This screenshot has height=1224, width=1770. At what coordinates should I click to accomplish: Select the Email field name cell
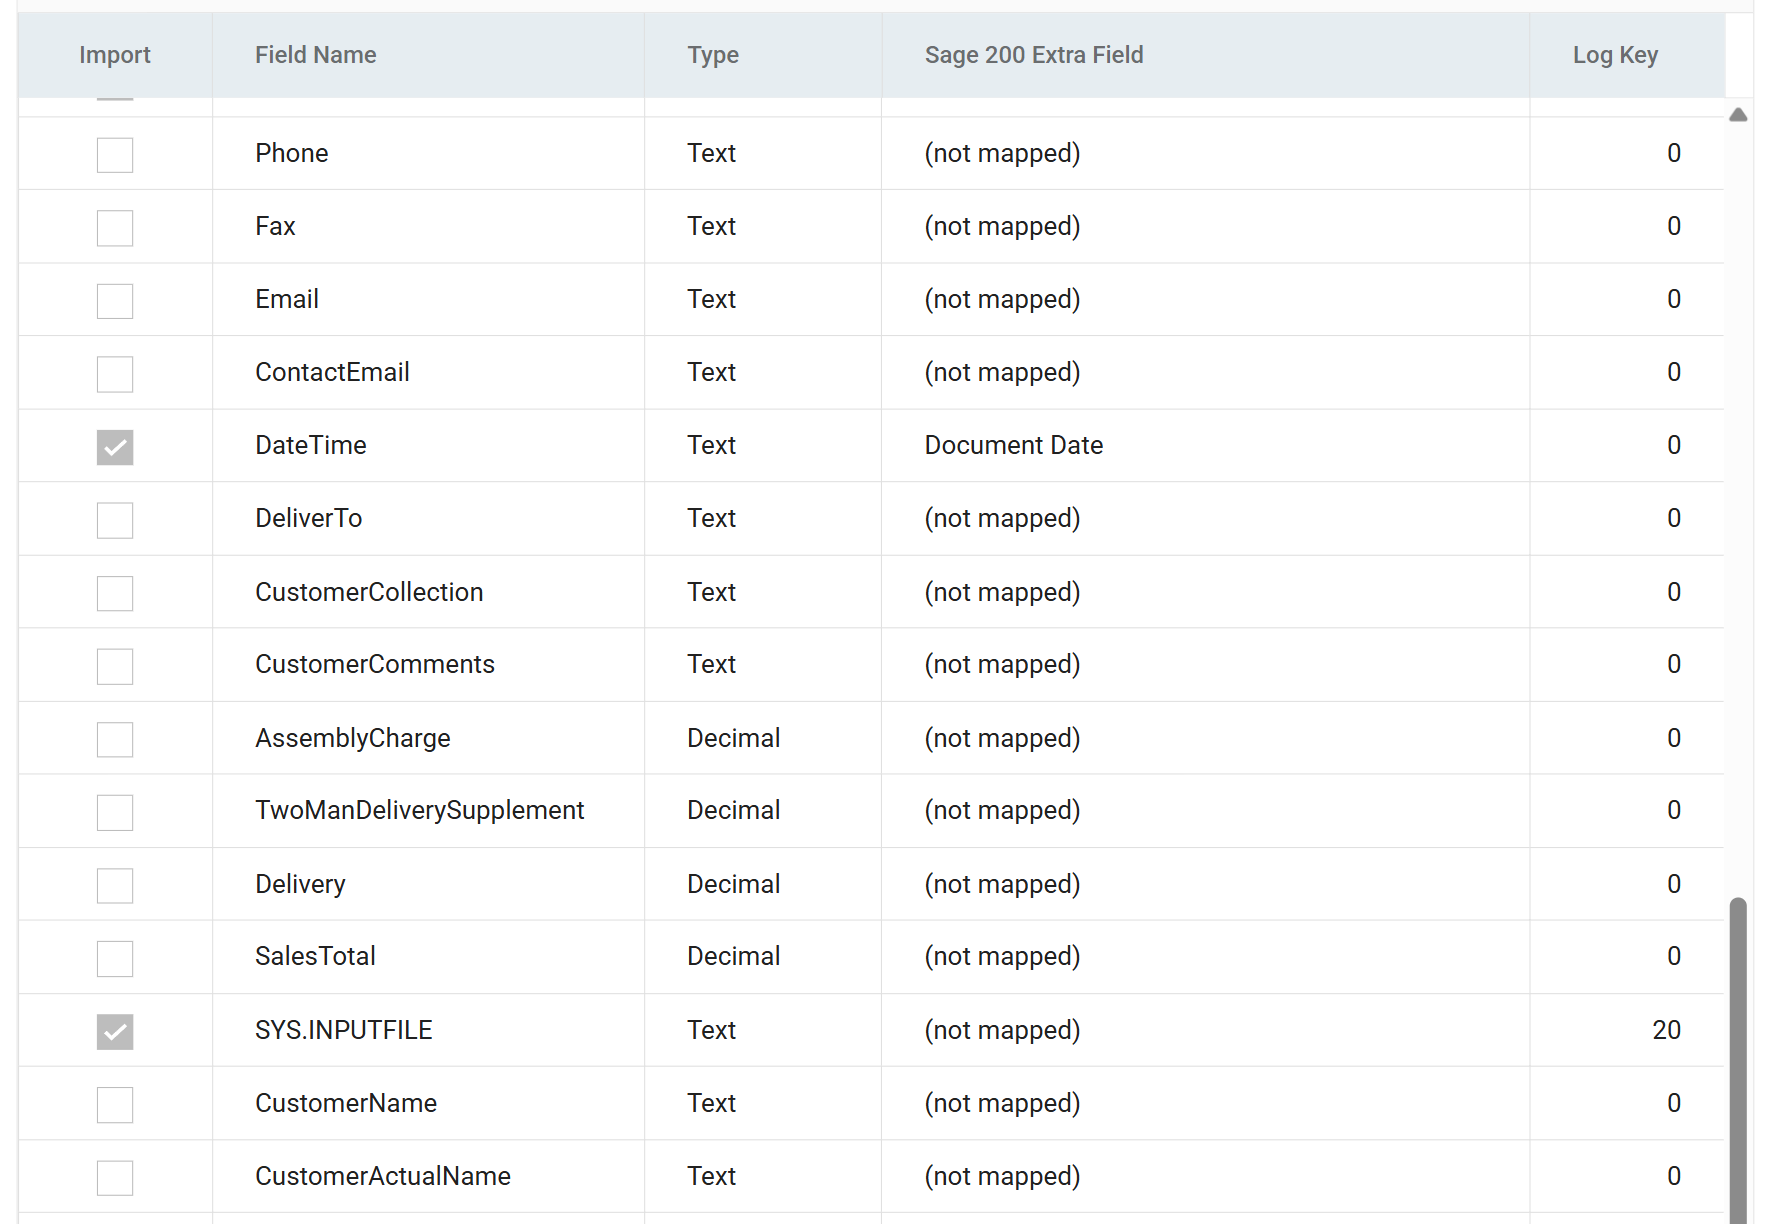(x=428, y=299)
